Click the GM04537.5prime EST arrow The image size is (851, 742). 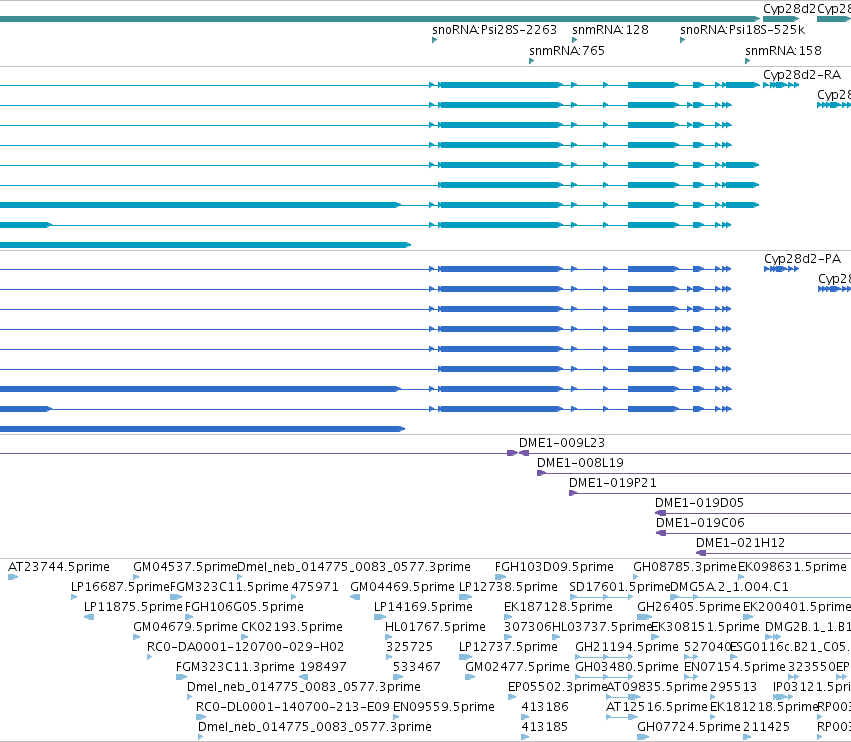tap(136, 577)
